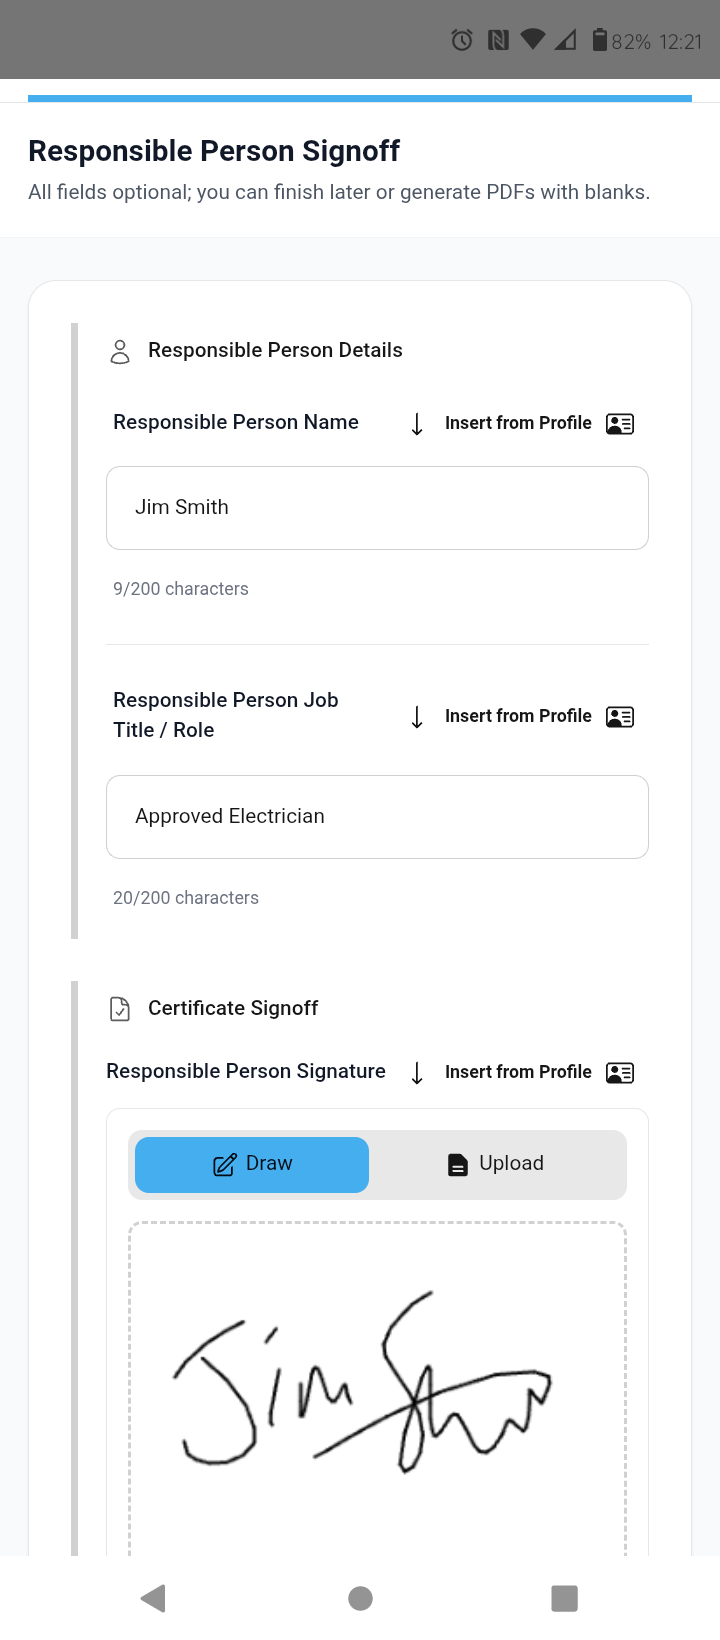Click the document checkmark icon beside Certificate Signoff

120,1009
